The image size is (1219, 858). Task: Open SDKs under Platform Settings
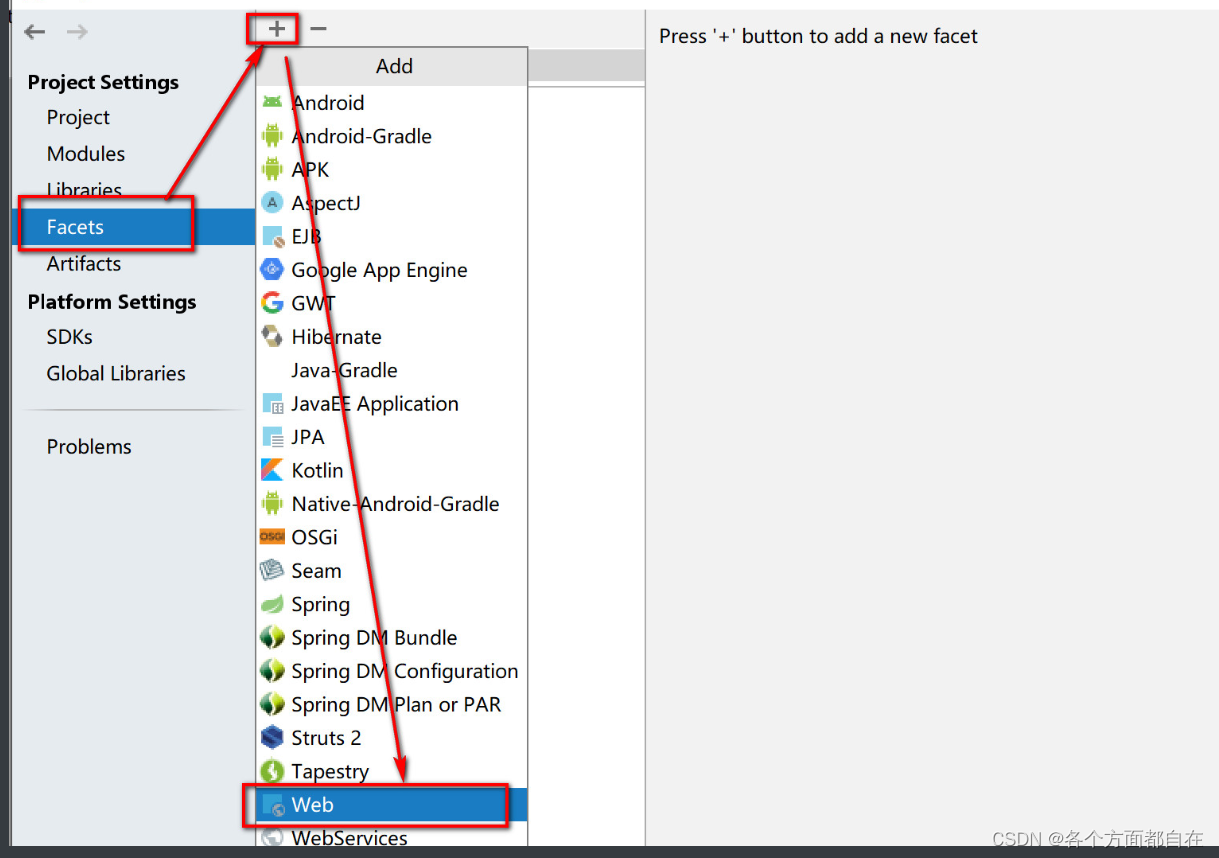click(70, 337)
